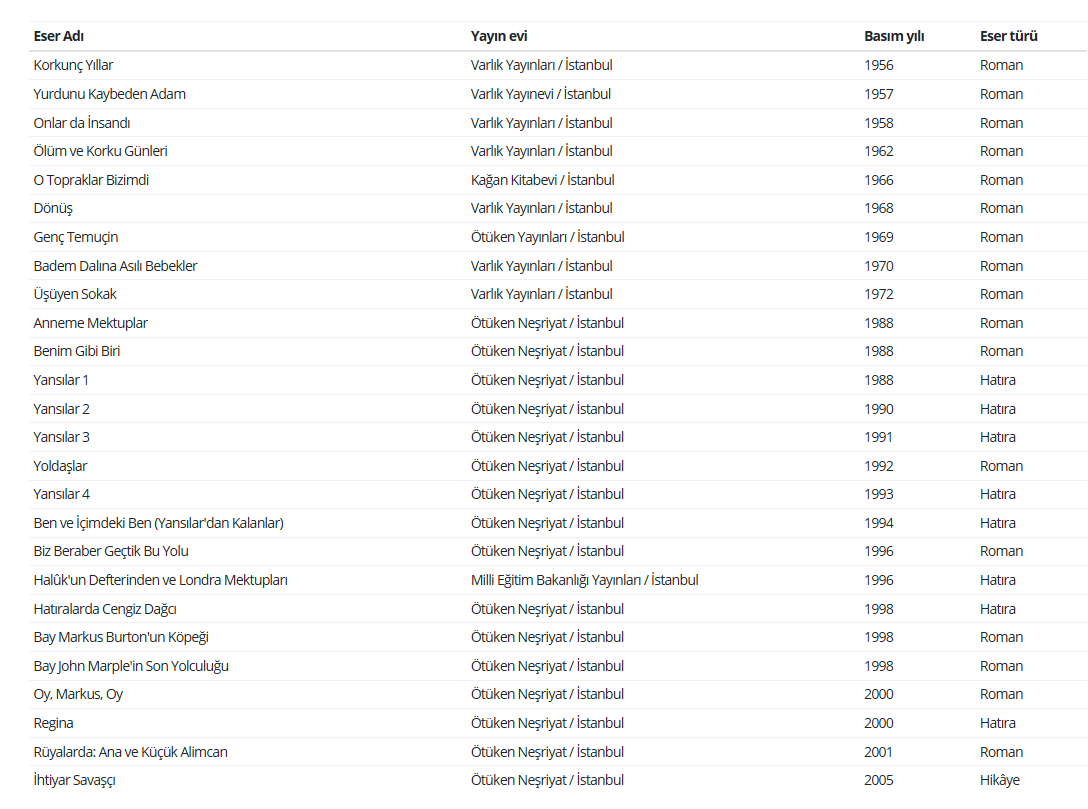Select 'Ben ve İçimdeki Ben (Yansılar'dan Kalanlar)'
1088x809 pixels.
coord(158,523)
